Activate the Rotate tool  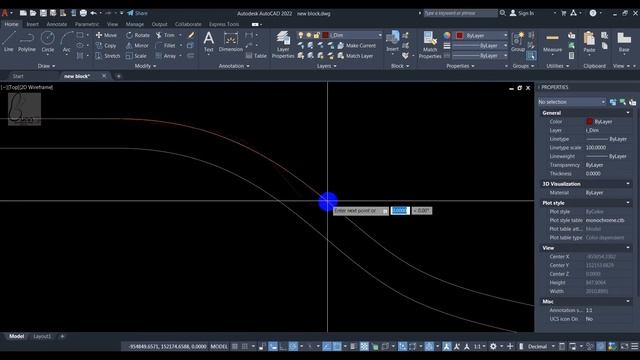click(138, 35)
